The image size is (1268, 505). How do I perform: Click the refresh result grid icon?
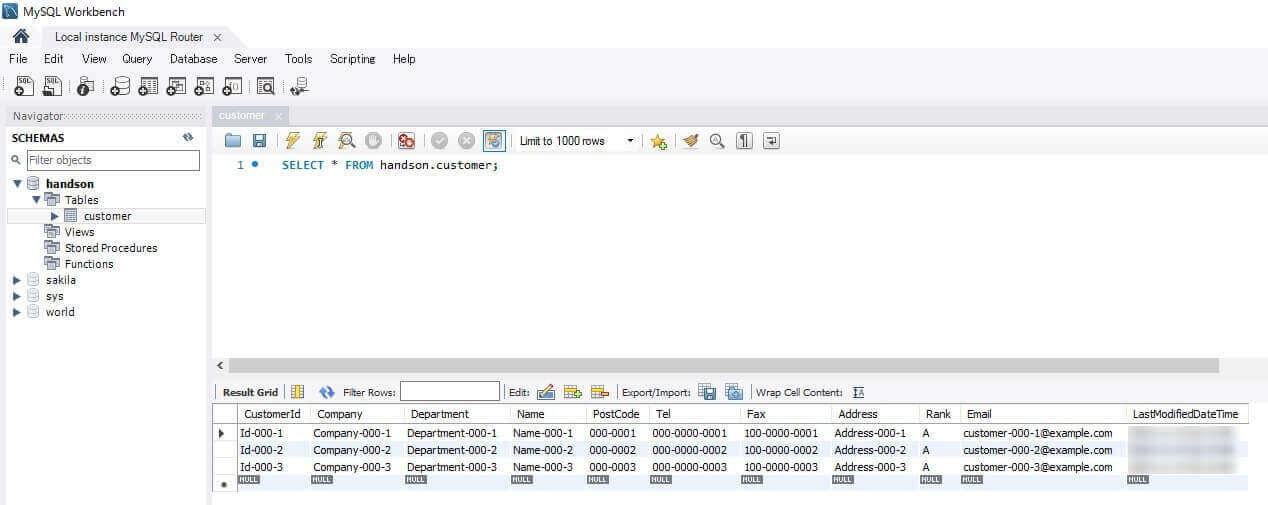[x=326, y=392]
